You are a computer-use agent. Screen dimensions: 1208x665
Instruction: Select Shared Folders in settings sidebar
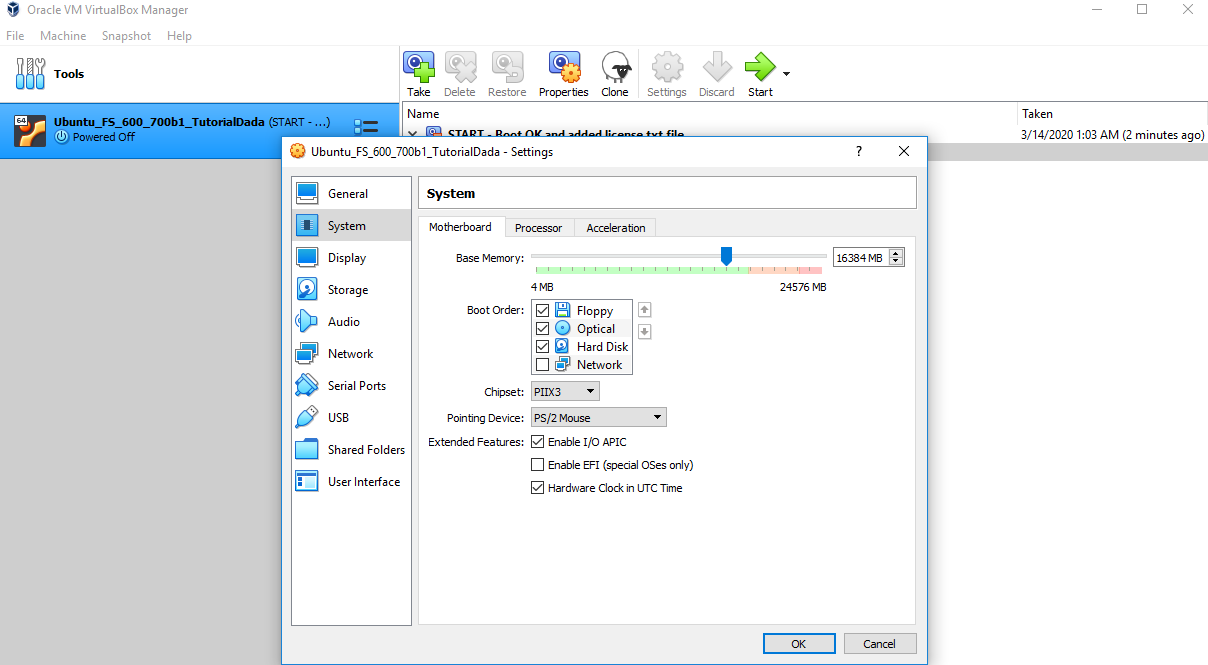365,450
